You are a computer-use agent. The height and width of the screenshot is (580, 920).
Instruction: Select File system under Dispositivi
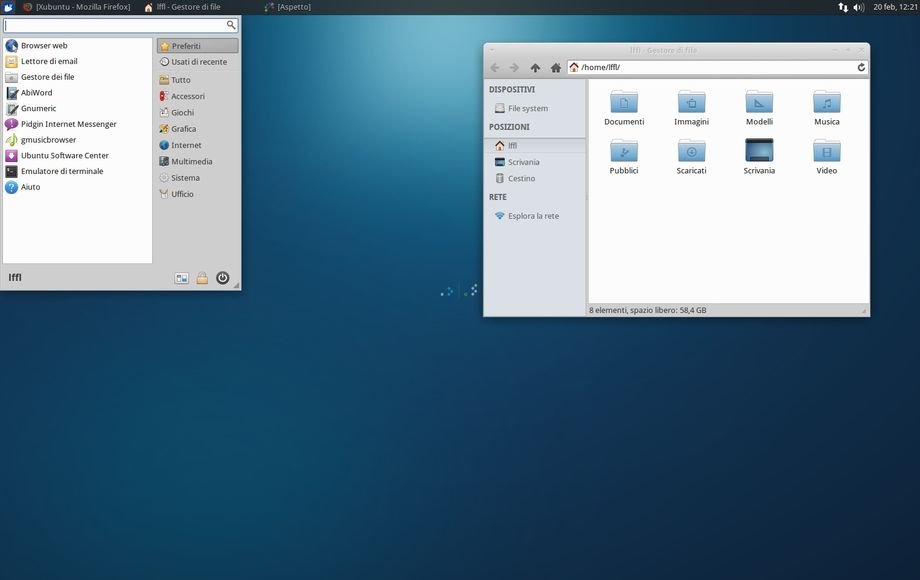click(x=527, y=108)
